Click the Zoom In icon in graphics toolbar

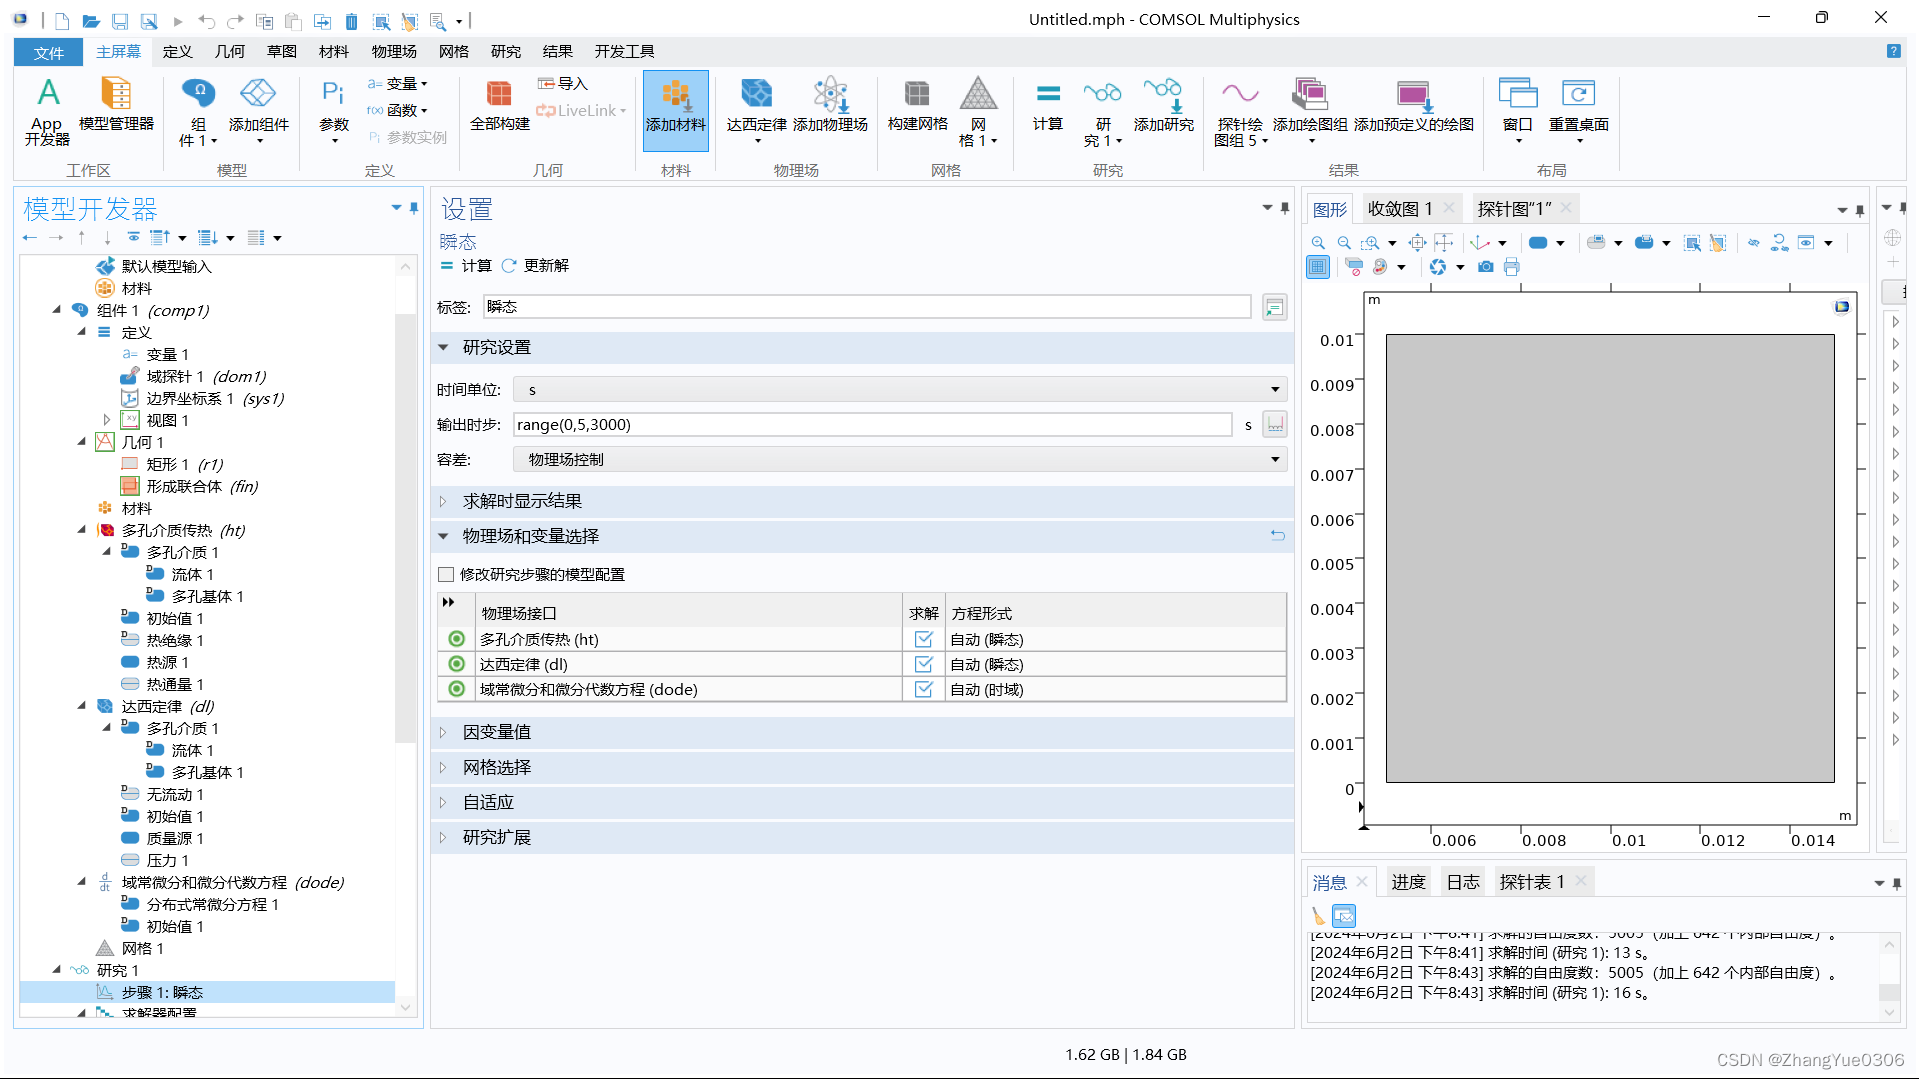tap(1318, 242)
